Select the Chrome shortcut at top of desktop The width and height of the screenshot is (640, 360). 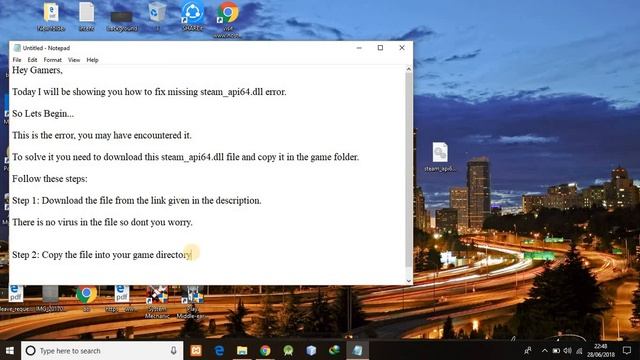click(227, 19)
